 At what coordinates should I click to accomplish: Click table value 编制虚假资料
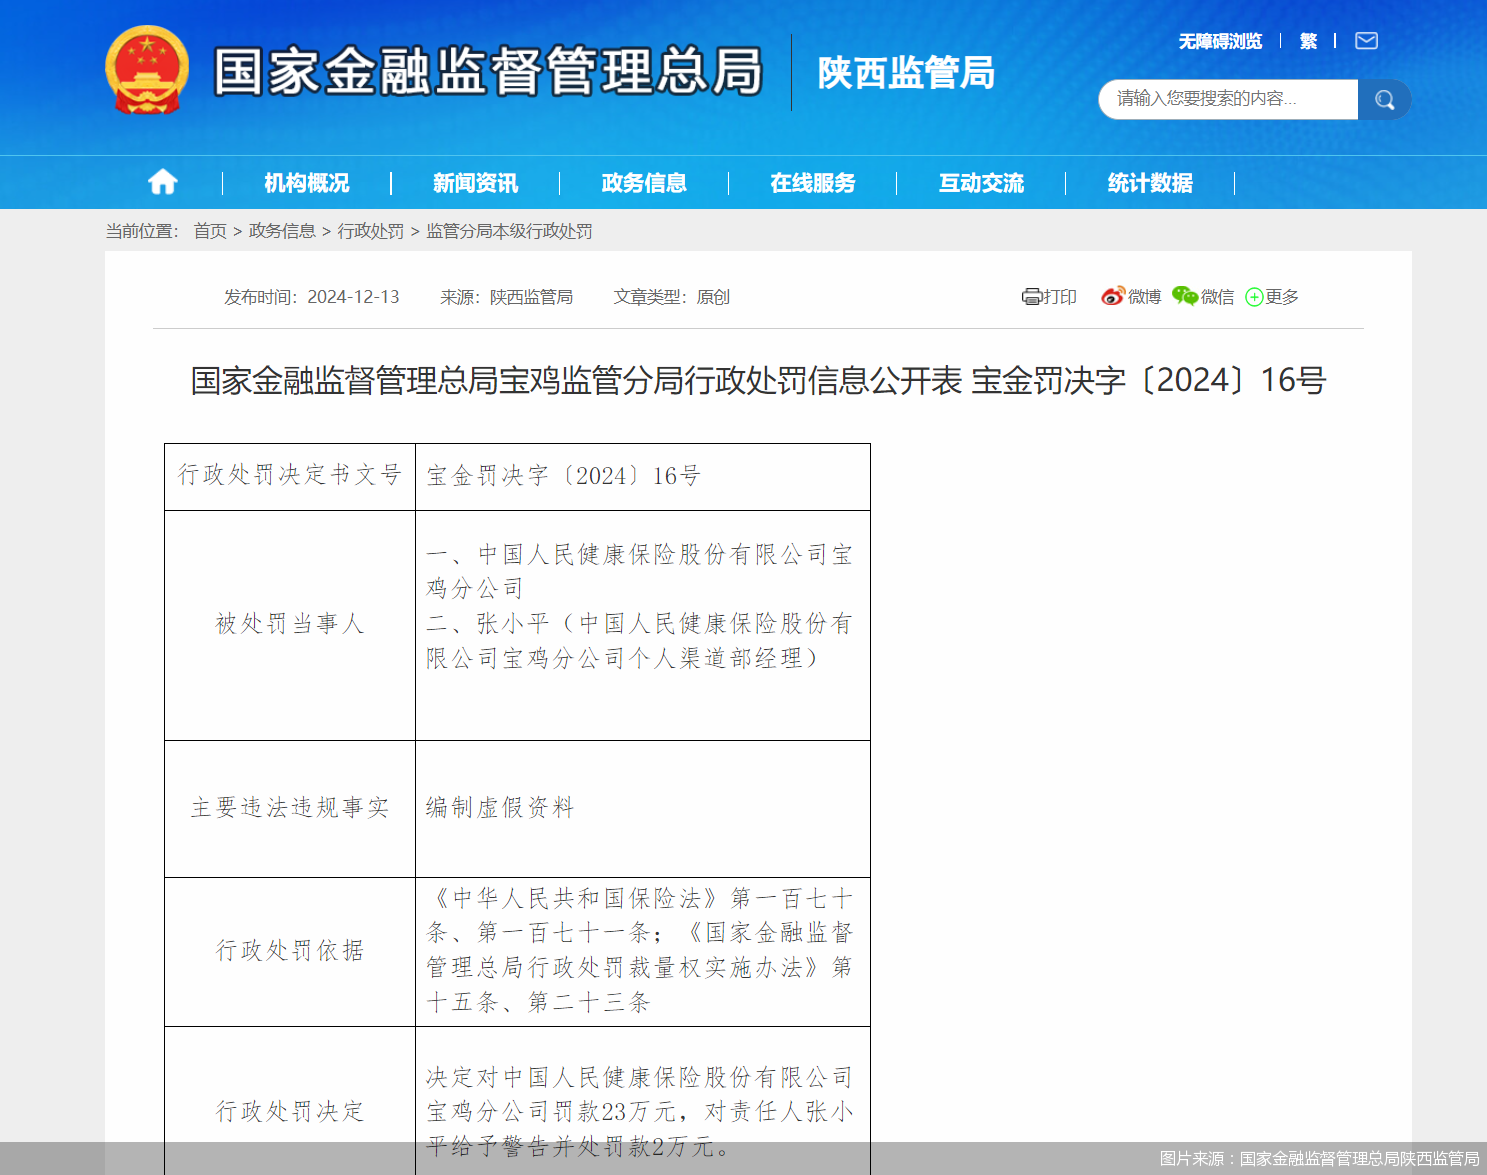(500, 808)
